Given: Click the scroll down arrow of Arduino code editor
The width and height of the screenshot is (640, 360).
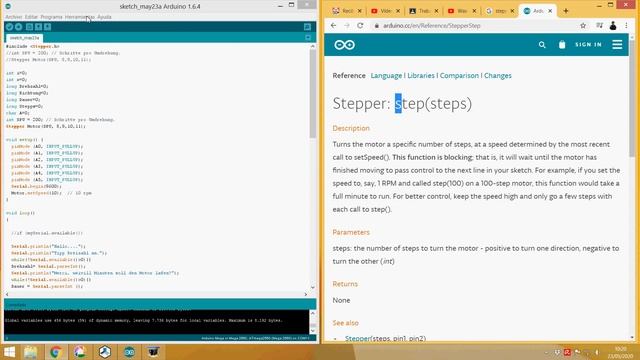Looking at the screenshot, I should click(x=313, y=287).
